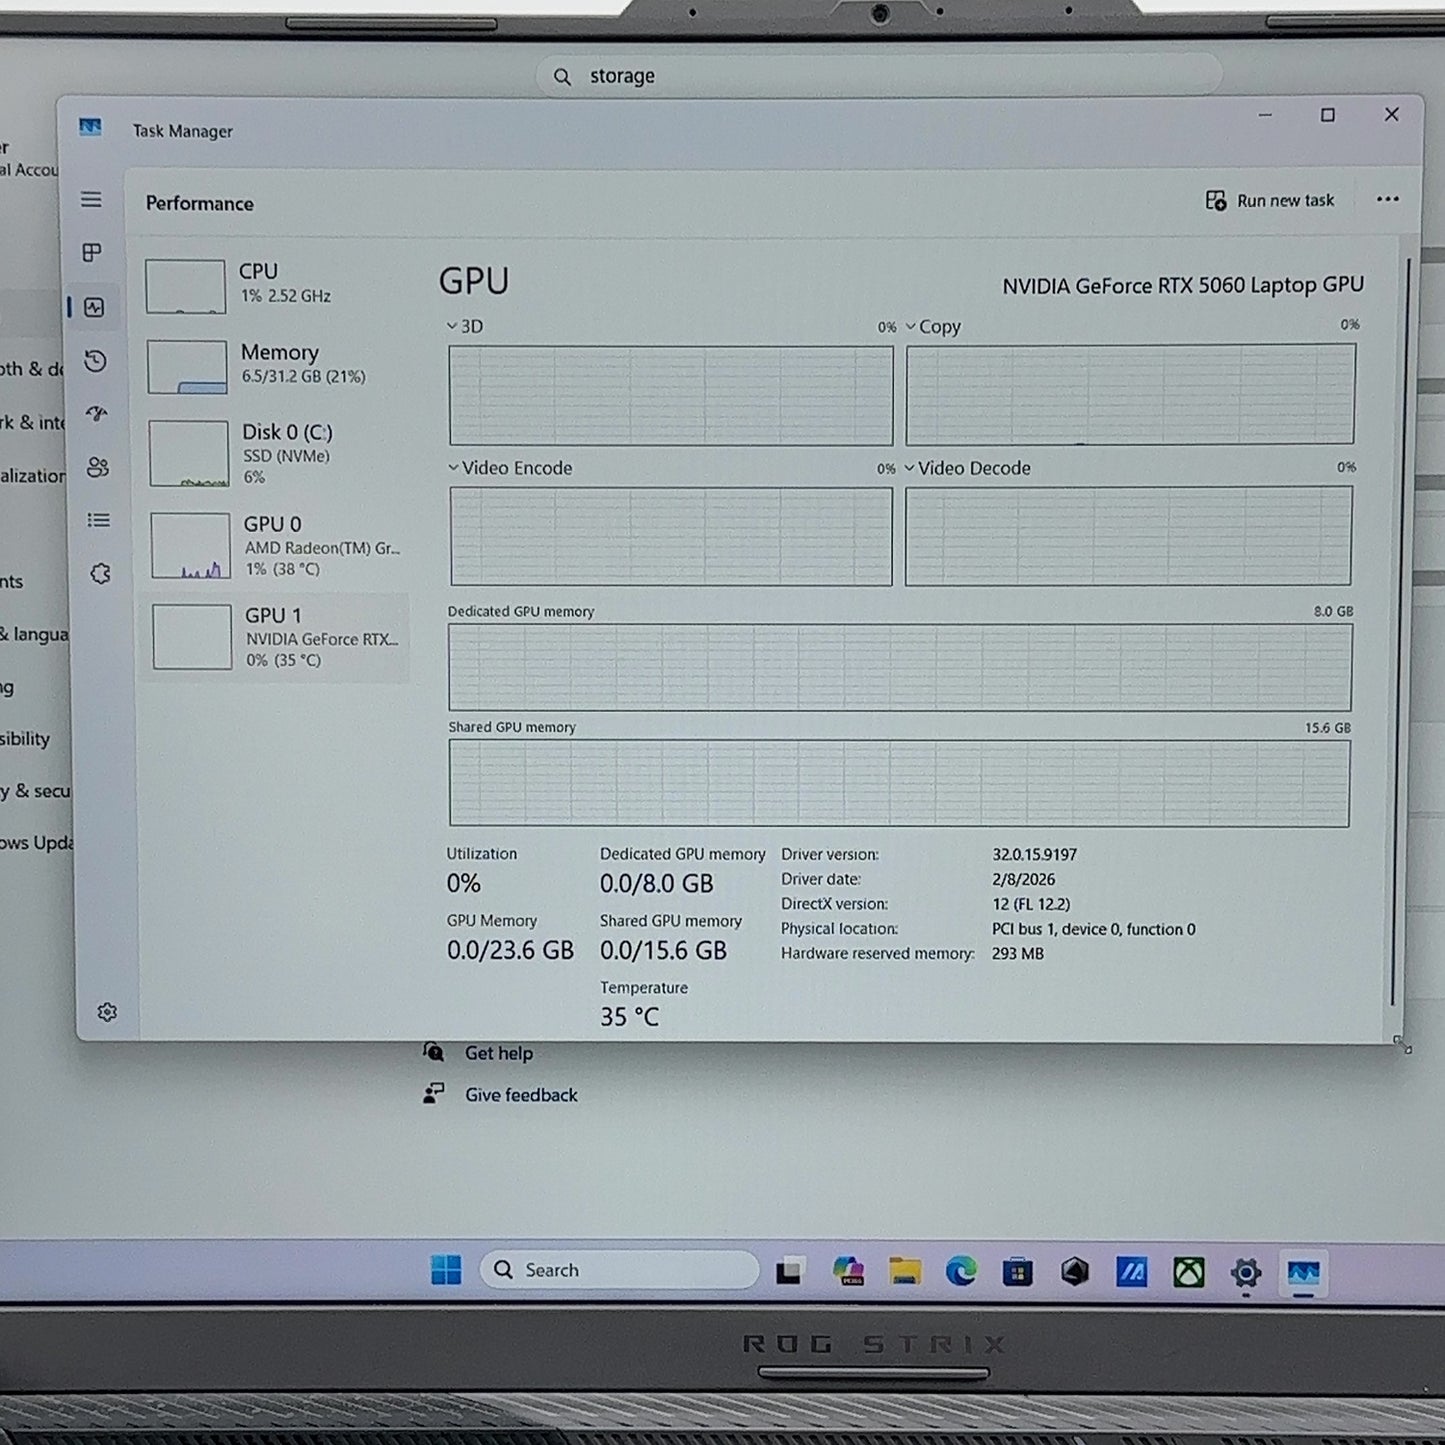The image size is (1445, 1445).
Task: Open the Startup apps sidebar icon
Action: tap(96, 414)
